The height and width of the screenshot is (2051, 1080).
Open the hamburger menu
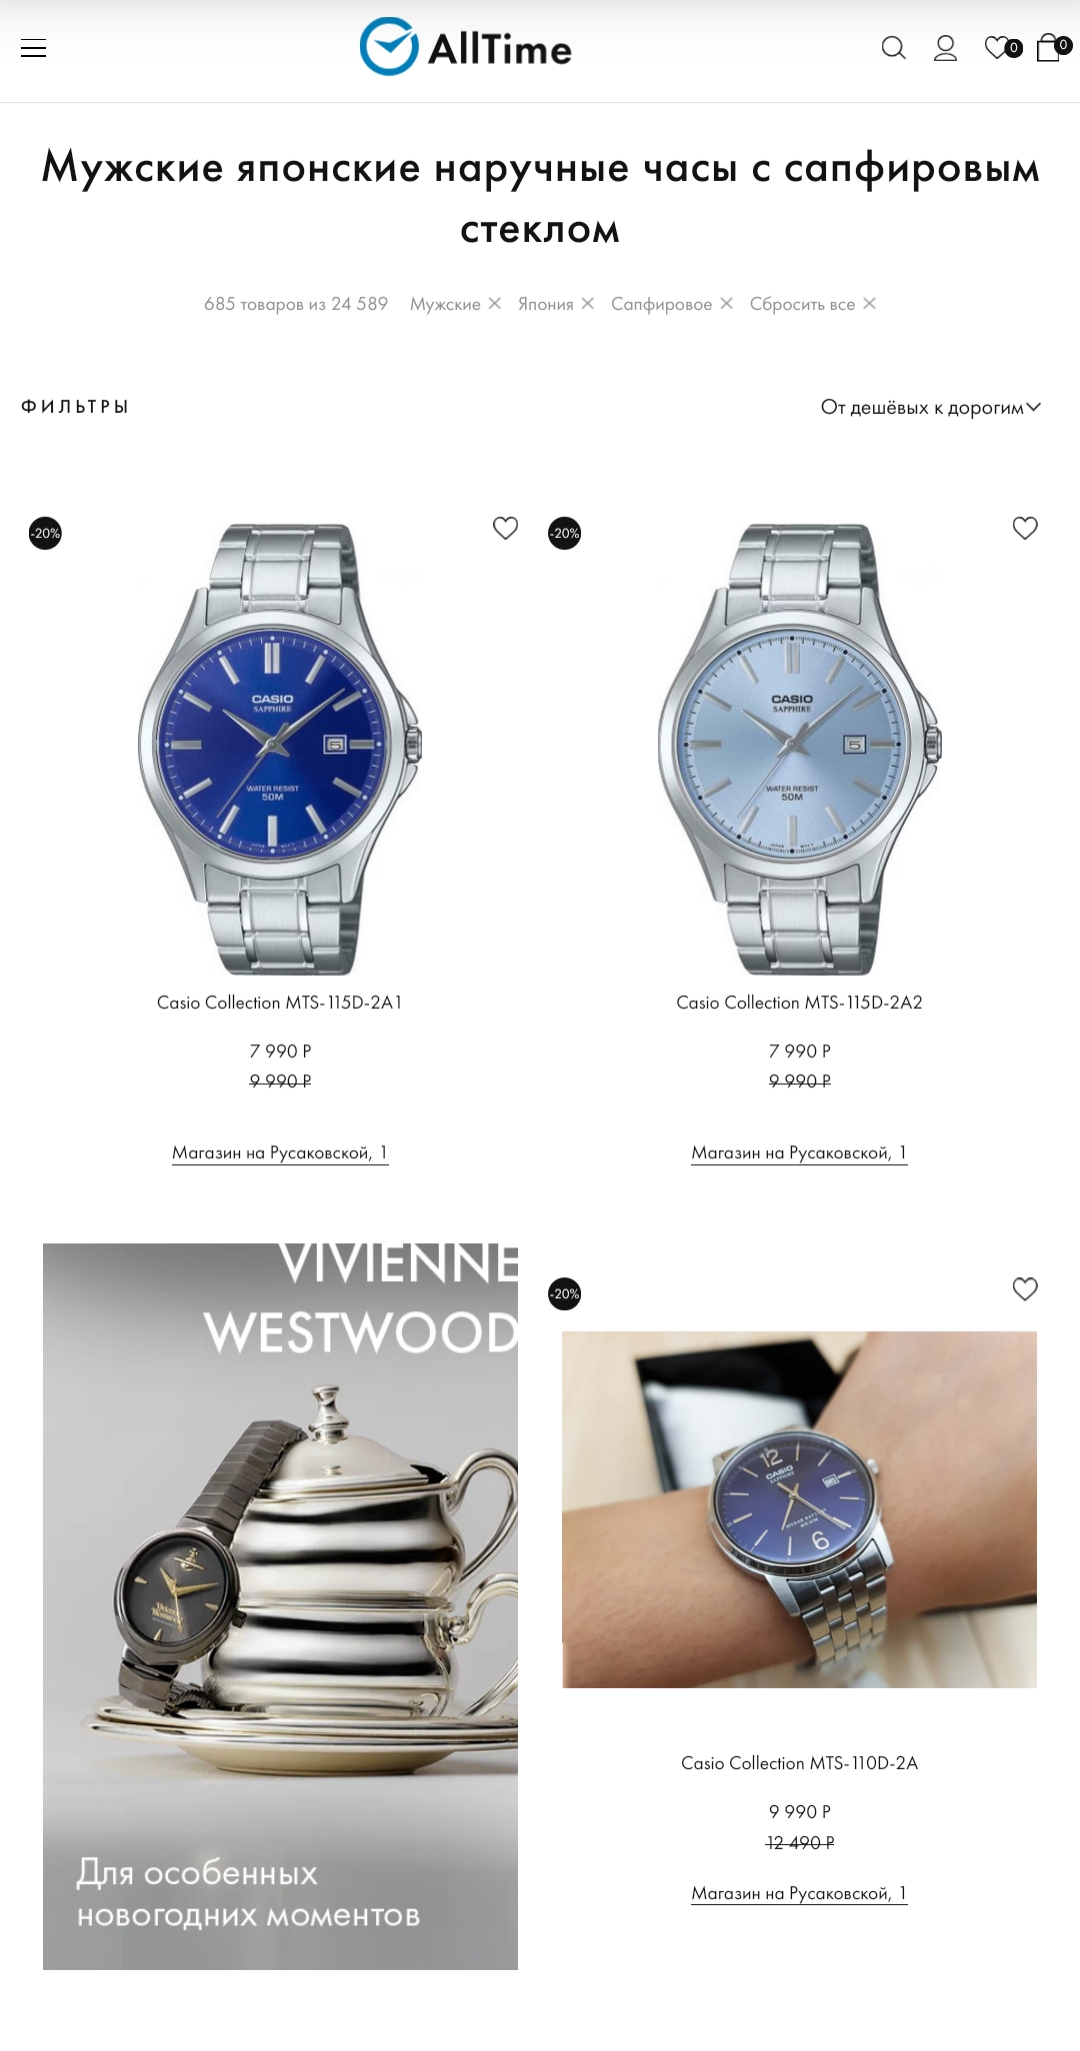[x=34, y=48]
